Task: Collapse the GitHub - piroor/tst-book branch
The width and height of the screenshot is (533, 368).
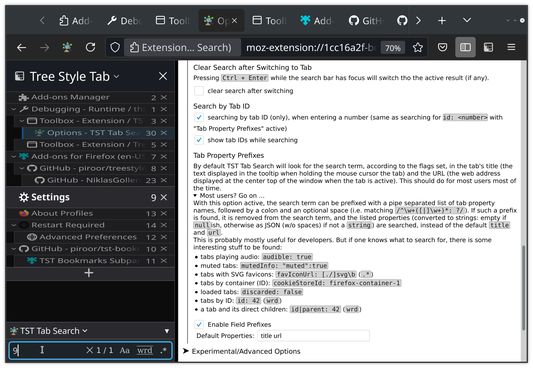Action: pos(14,249)
